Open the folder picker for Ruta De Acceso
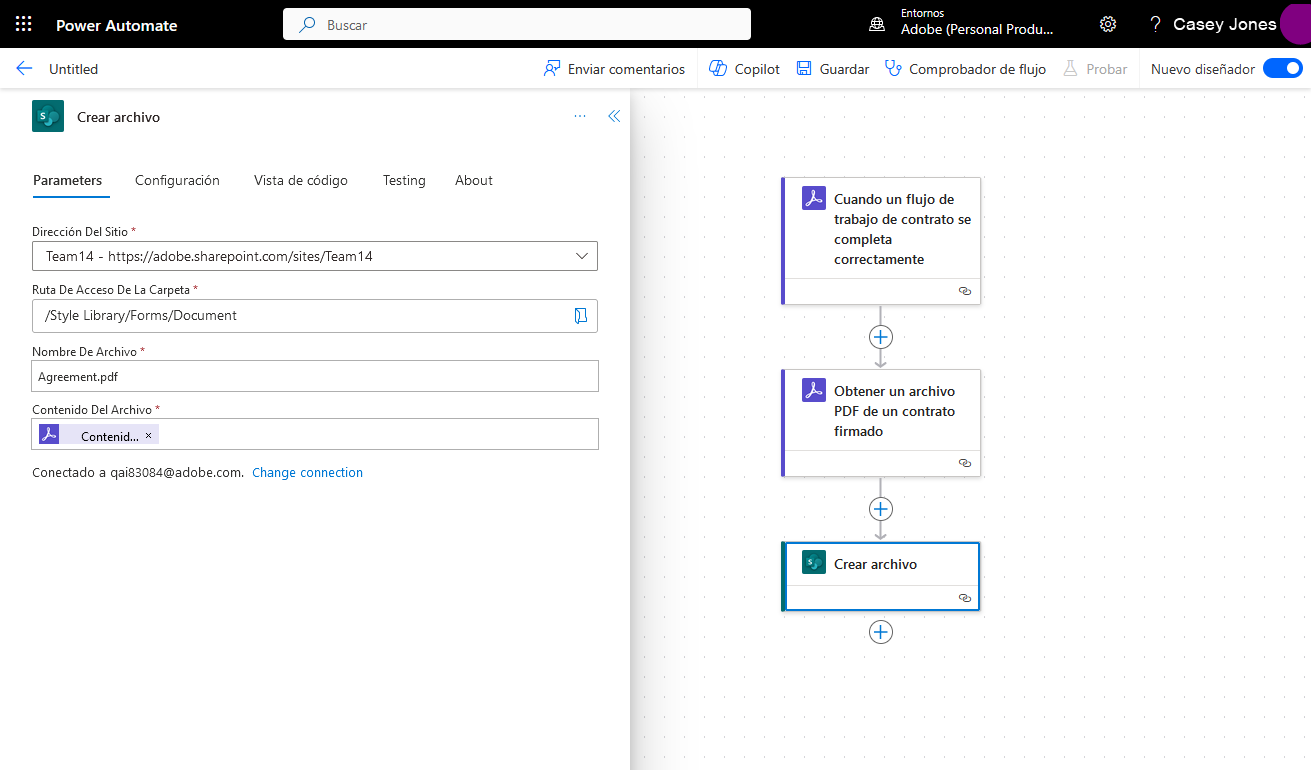This screenshot has width=1311, height=770. (x=581, y=316)
